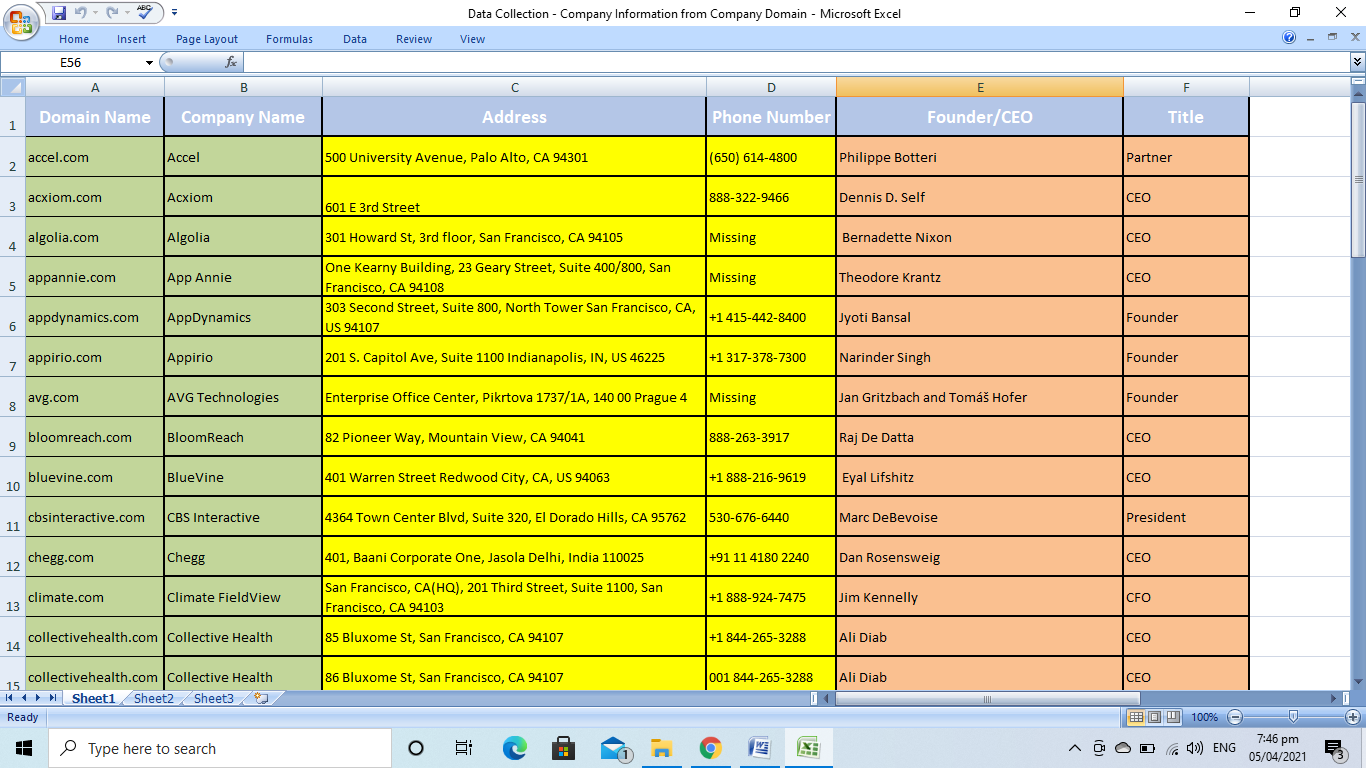Switch to the Sheet2 tab

(154, 698)
